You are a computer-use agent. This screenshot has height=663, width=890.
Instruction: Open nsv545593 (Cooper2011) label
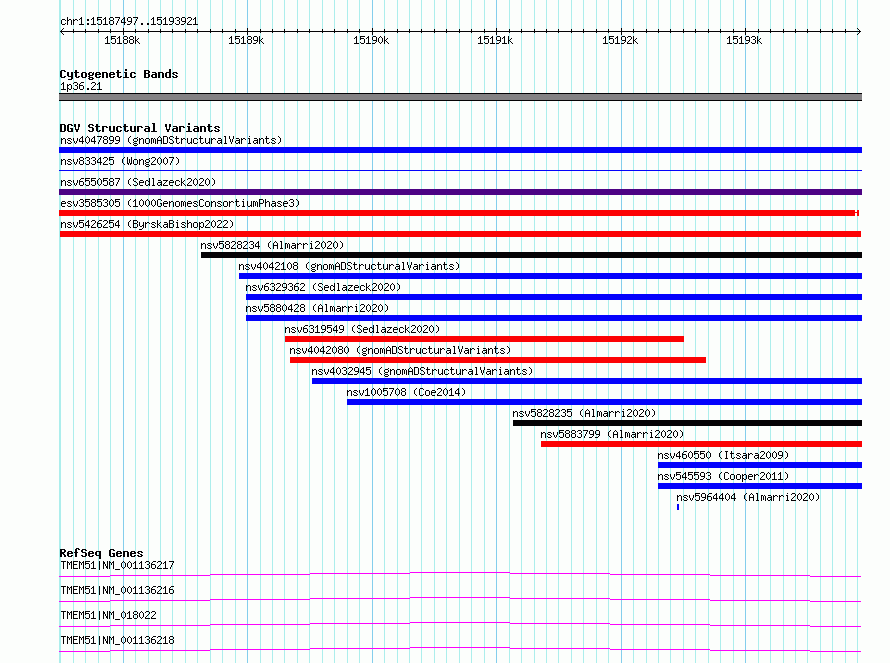(x=723, y=476)
